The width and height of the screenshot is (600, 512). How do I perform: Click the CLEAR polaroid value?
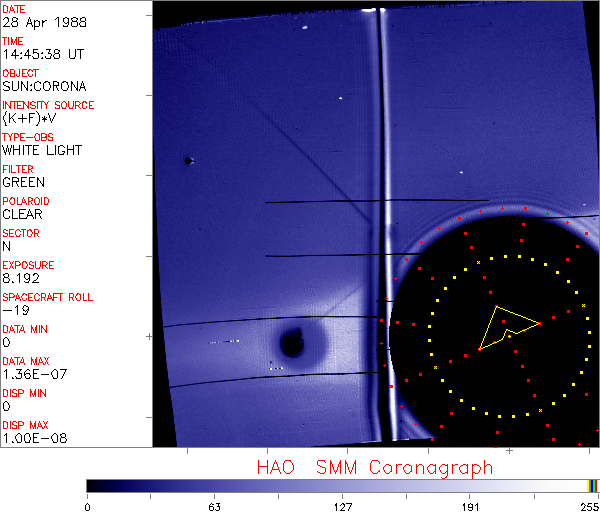tap(22, 214)
